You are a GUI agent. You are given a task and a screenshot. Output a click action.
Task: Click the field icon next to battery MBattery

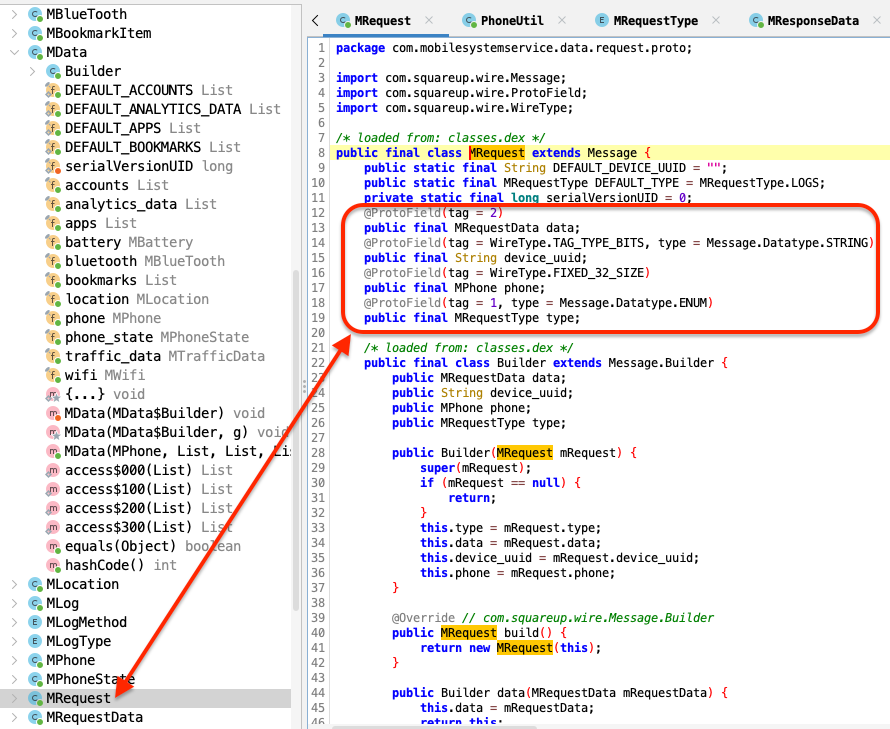point(53,242)
